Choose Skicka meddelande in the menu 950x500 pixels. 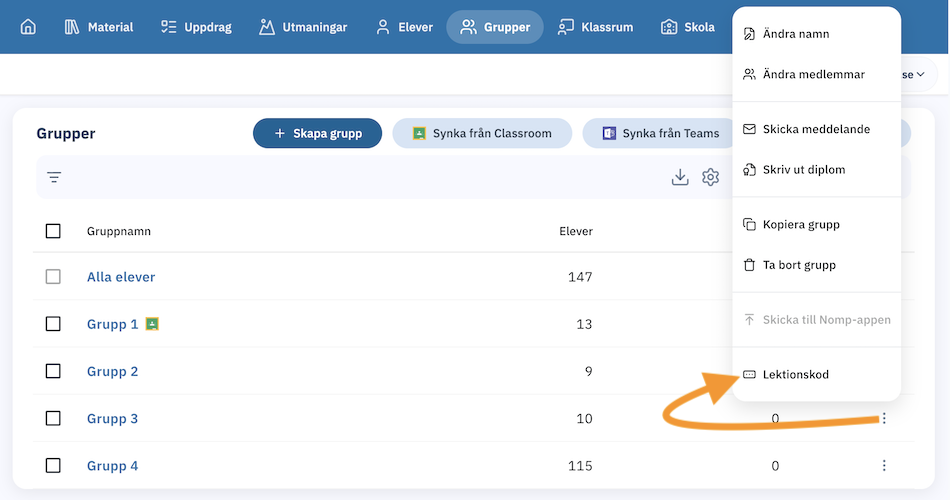click(x=816, y=129)
